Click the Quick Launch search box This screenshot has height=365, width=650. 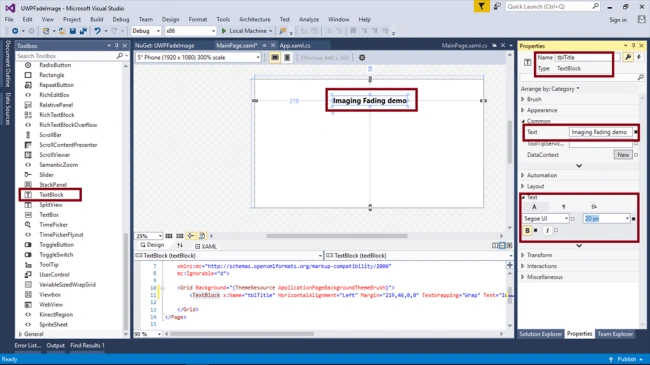(x=553, y=6)
